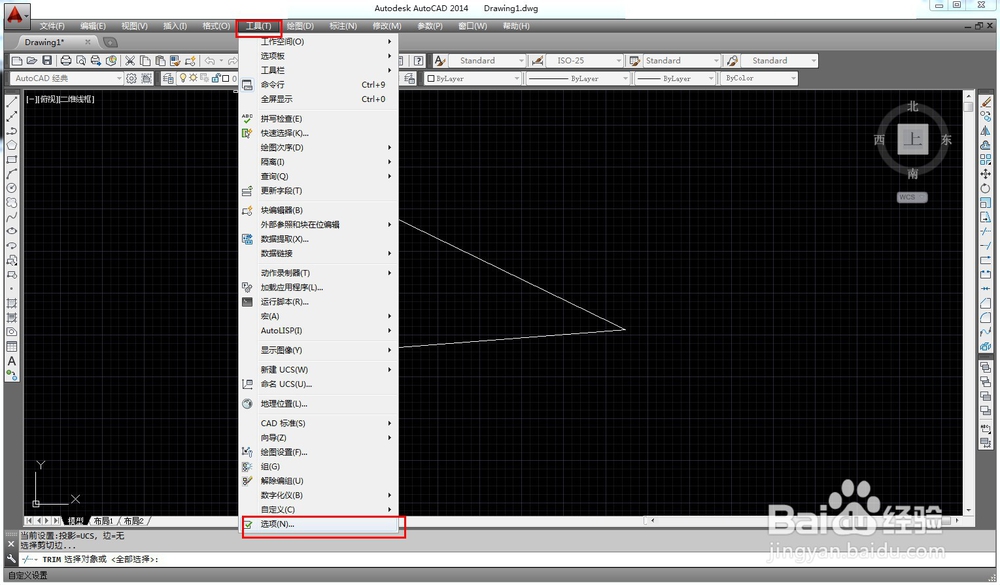Select the Line draw tool
The image size is (1000, 585).
[x=11, y=101]
